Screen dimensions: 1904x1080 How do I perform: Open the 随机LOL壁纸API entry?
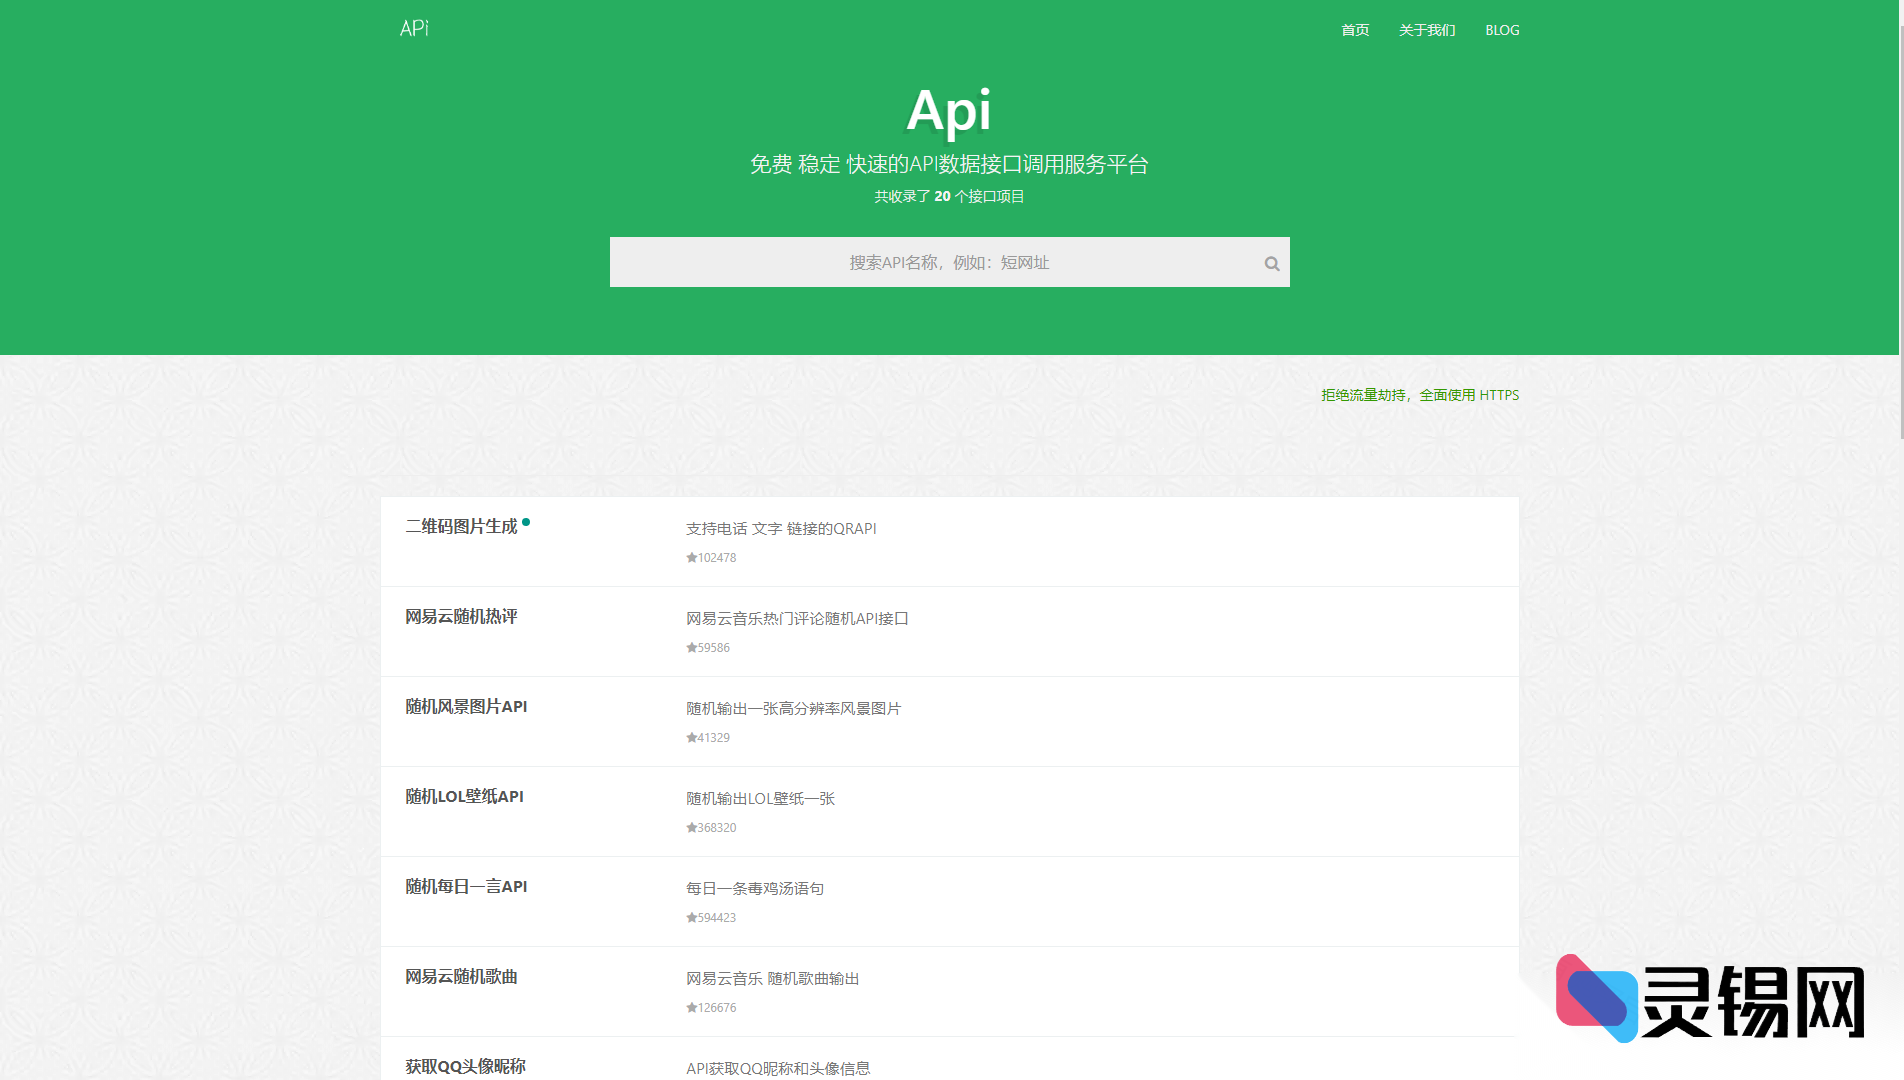463,797
